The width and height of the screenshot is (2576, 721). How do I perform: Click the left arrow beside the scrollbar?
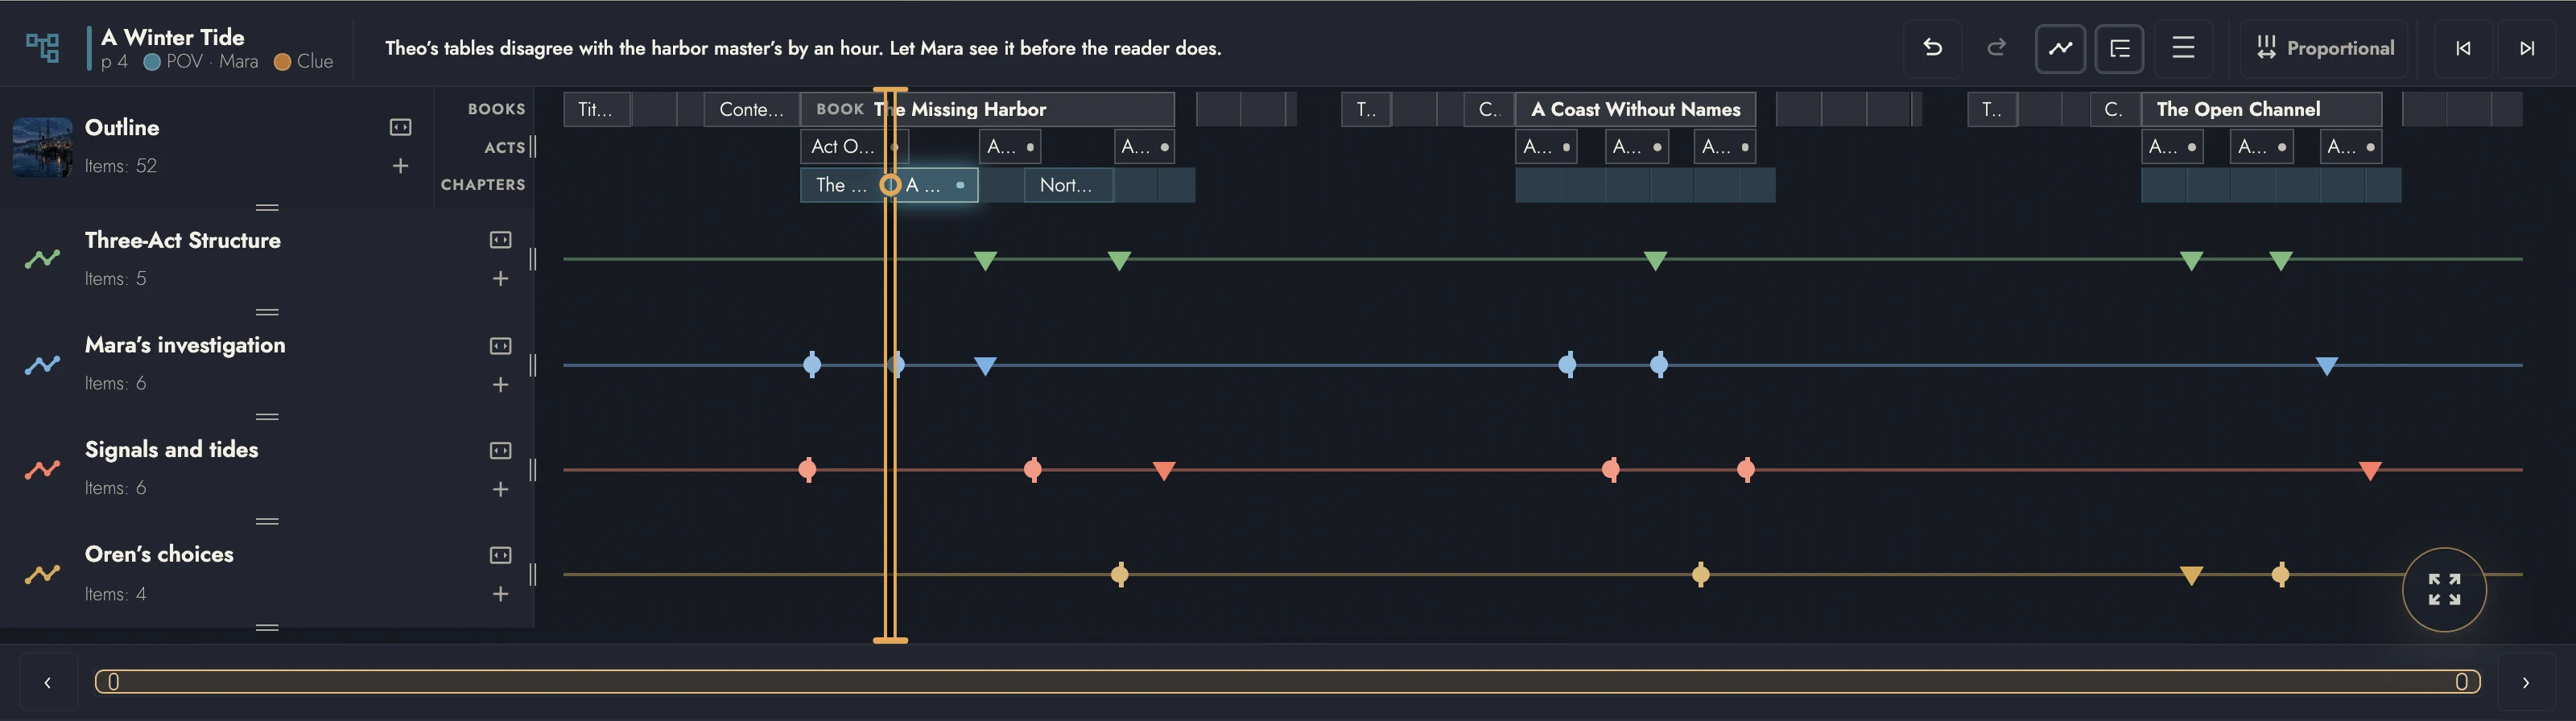pyautogui.click(x=47, y=682)
